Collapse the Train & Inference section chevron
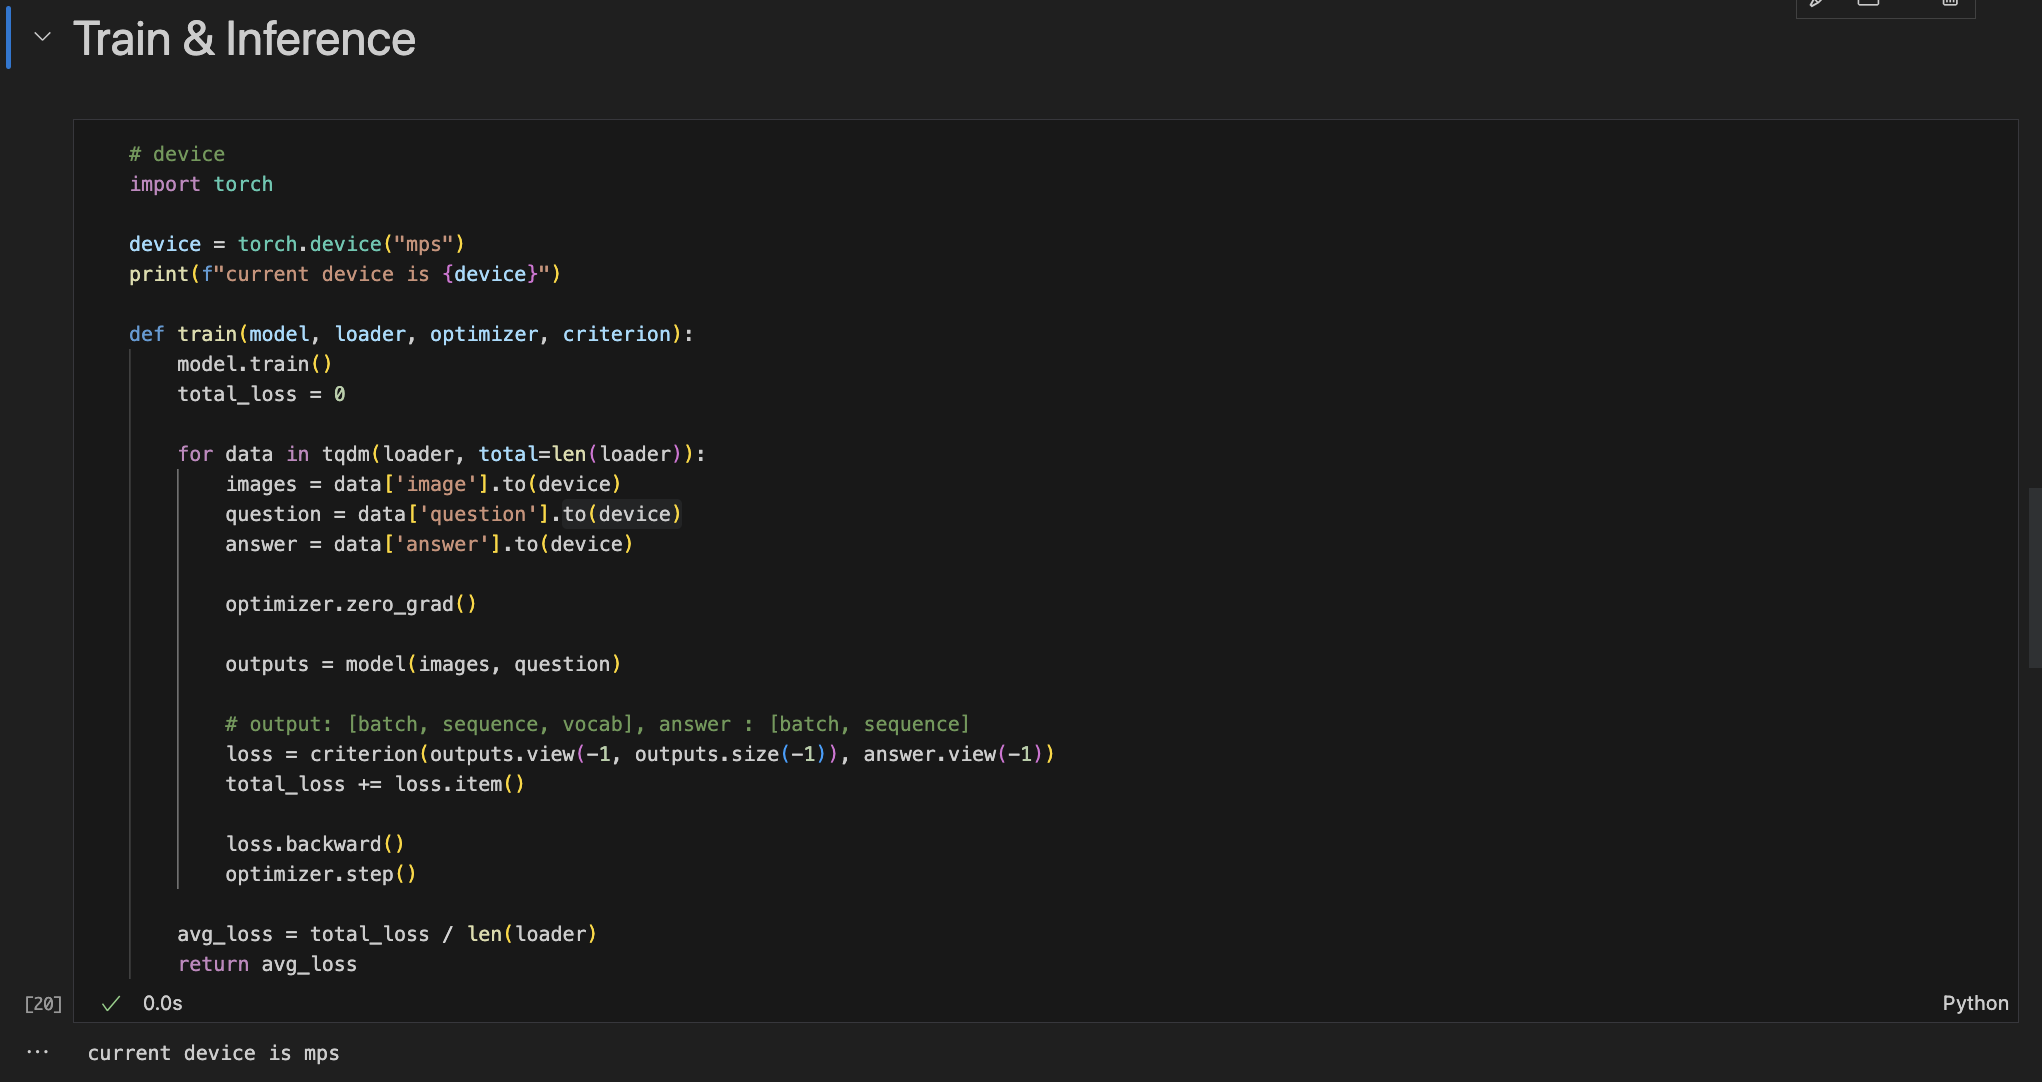The image size is (2042, 1082). pyautogui.click(x=42, y=37)
